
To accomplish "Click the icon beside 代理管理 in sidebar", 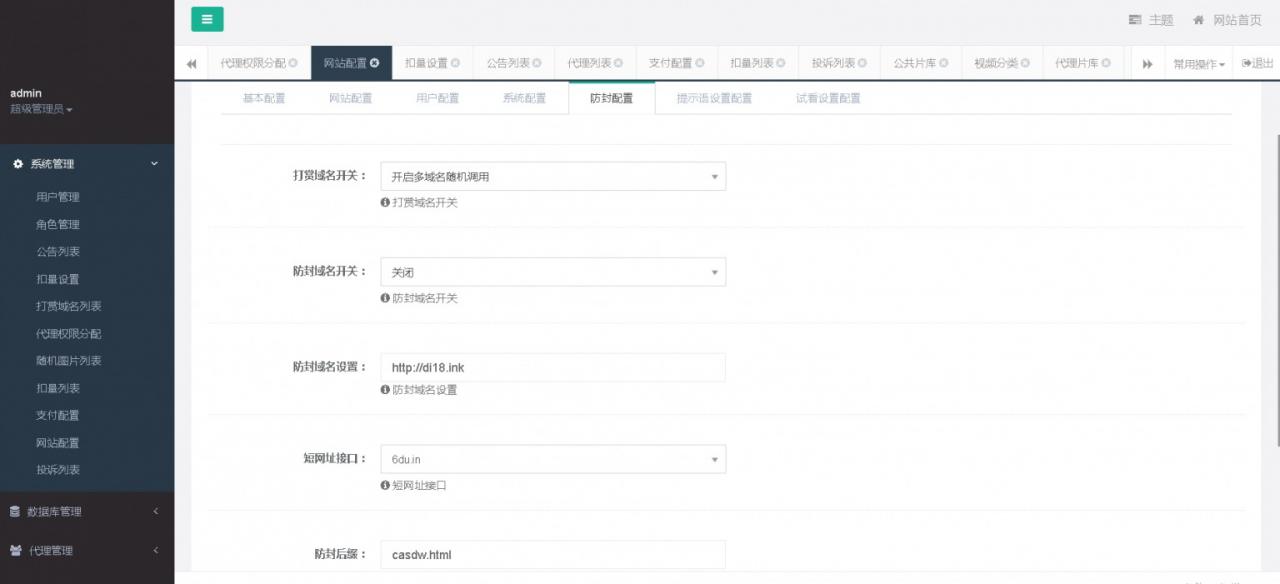I will pyautogui.click(x=13, y=550).
